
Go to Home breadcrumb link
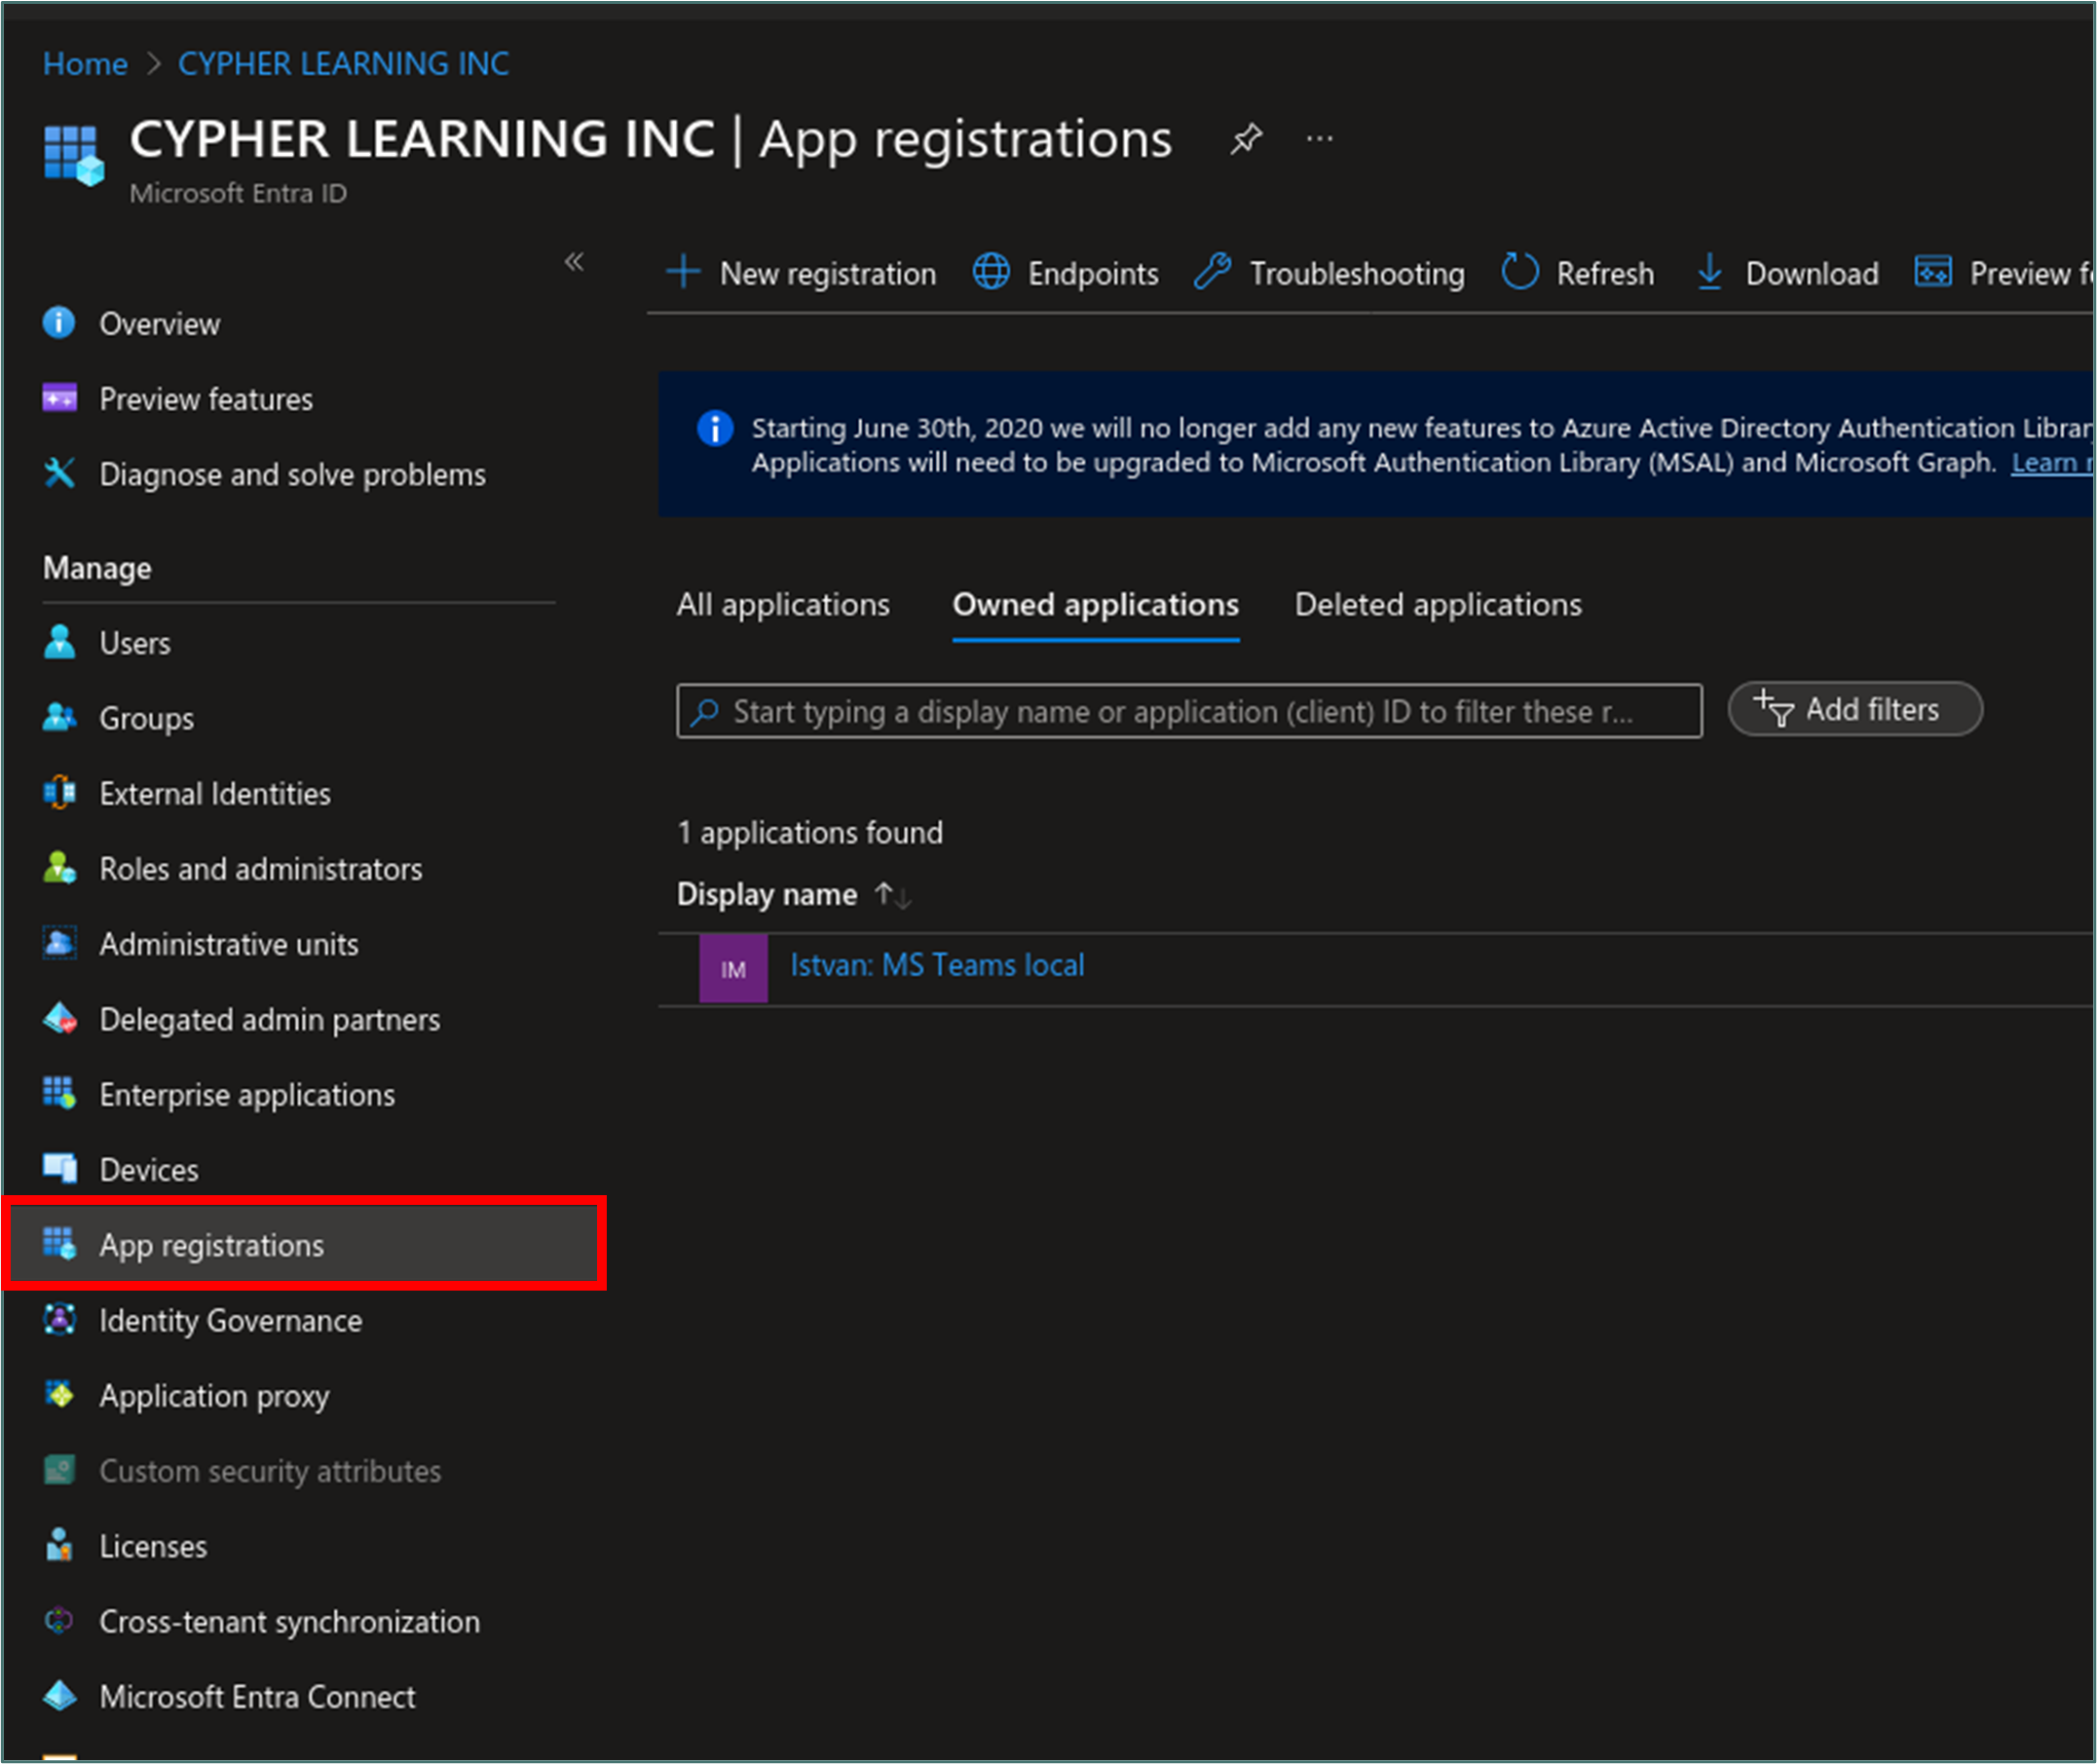coord(85,64)
